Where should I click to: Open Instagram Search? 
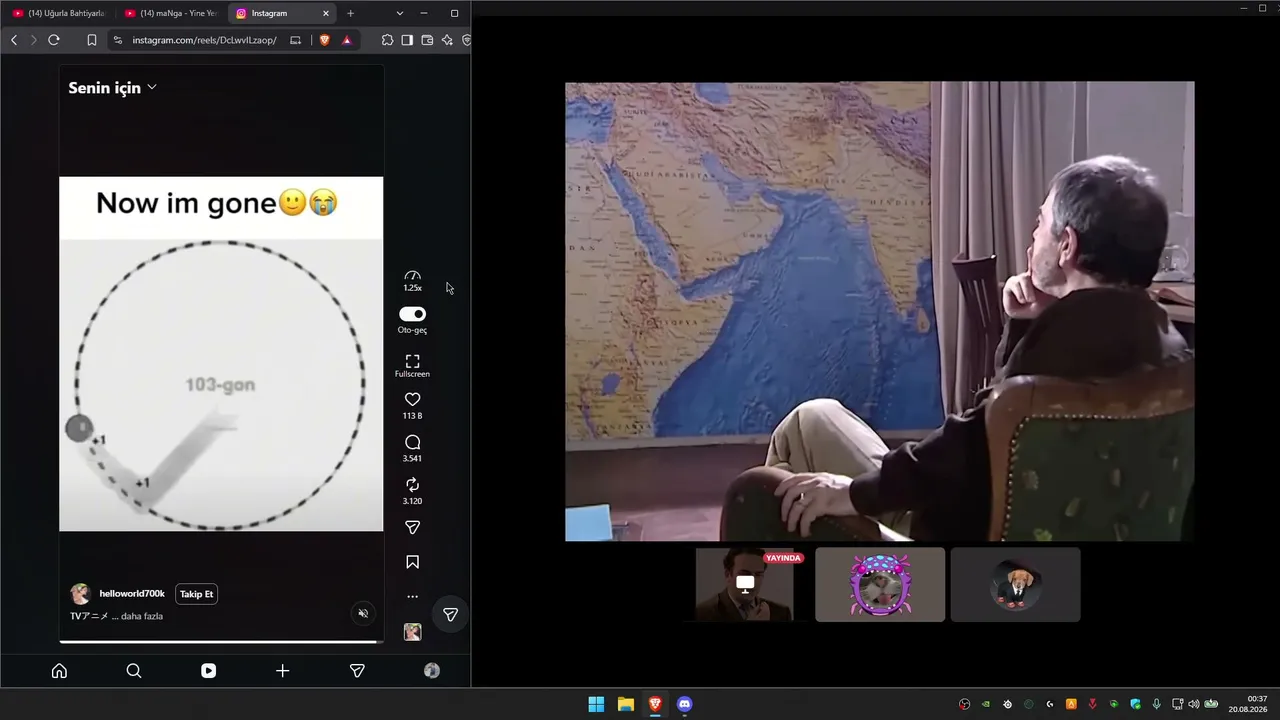(x=134, y=671)
